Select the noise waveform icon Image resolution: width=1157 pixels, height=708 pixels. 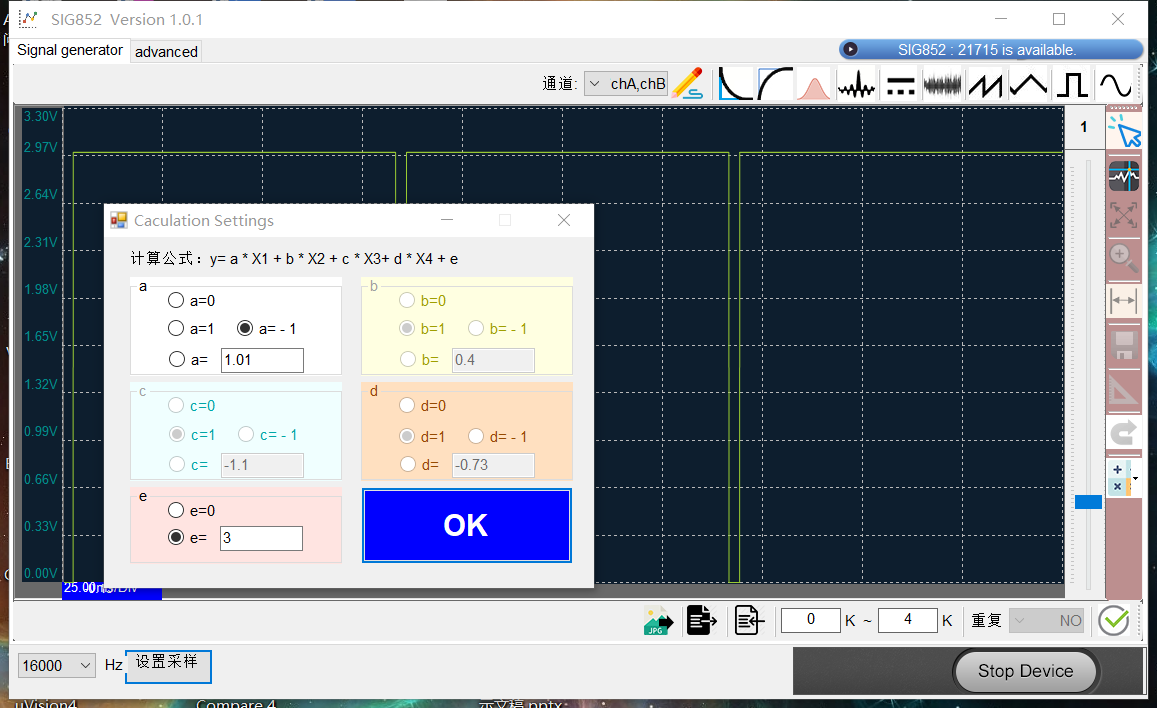click(x=942, y=84)
